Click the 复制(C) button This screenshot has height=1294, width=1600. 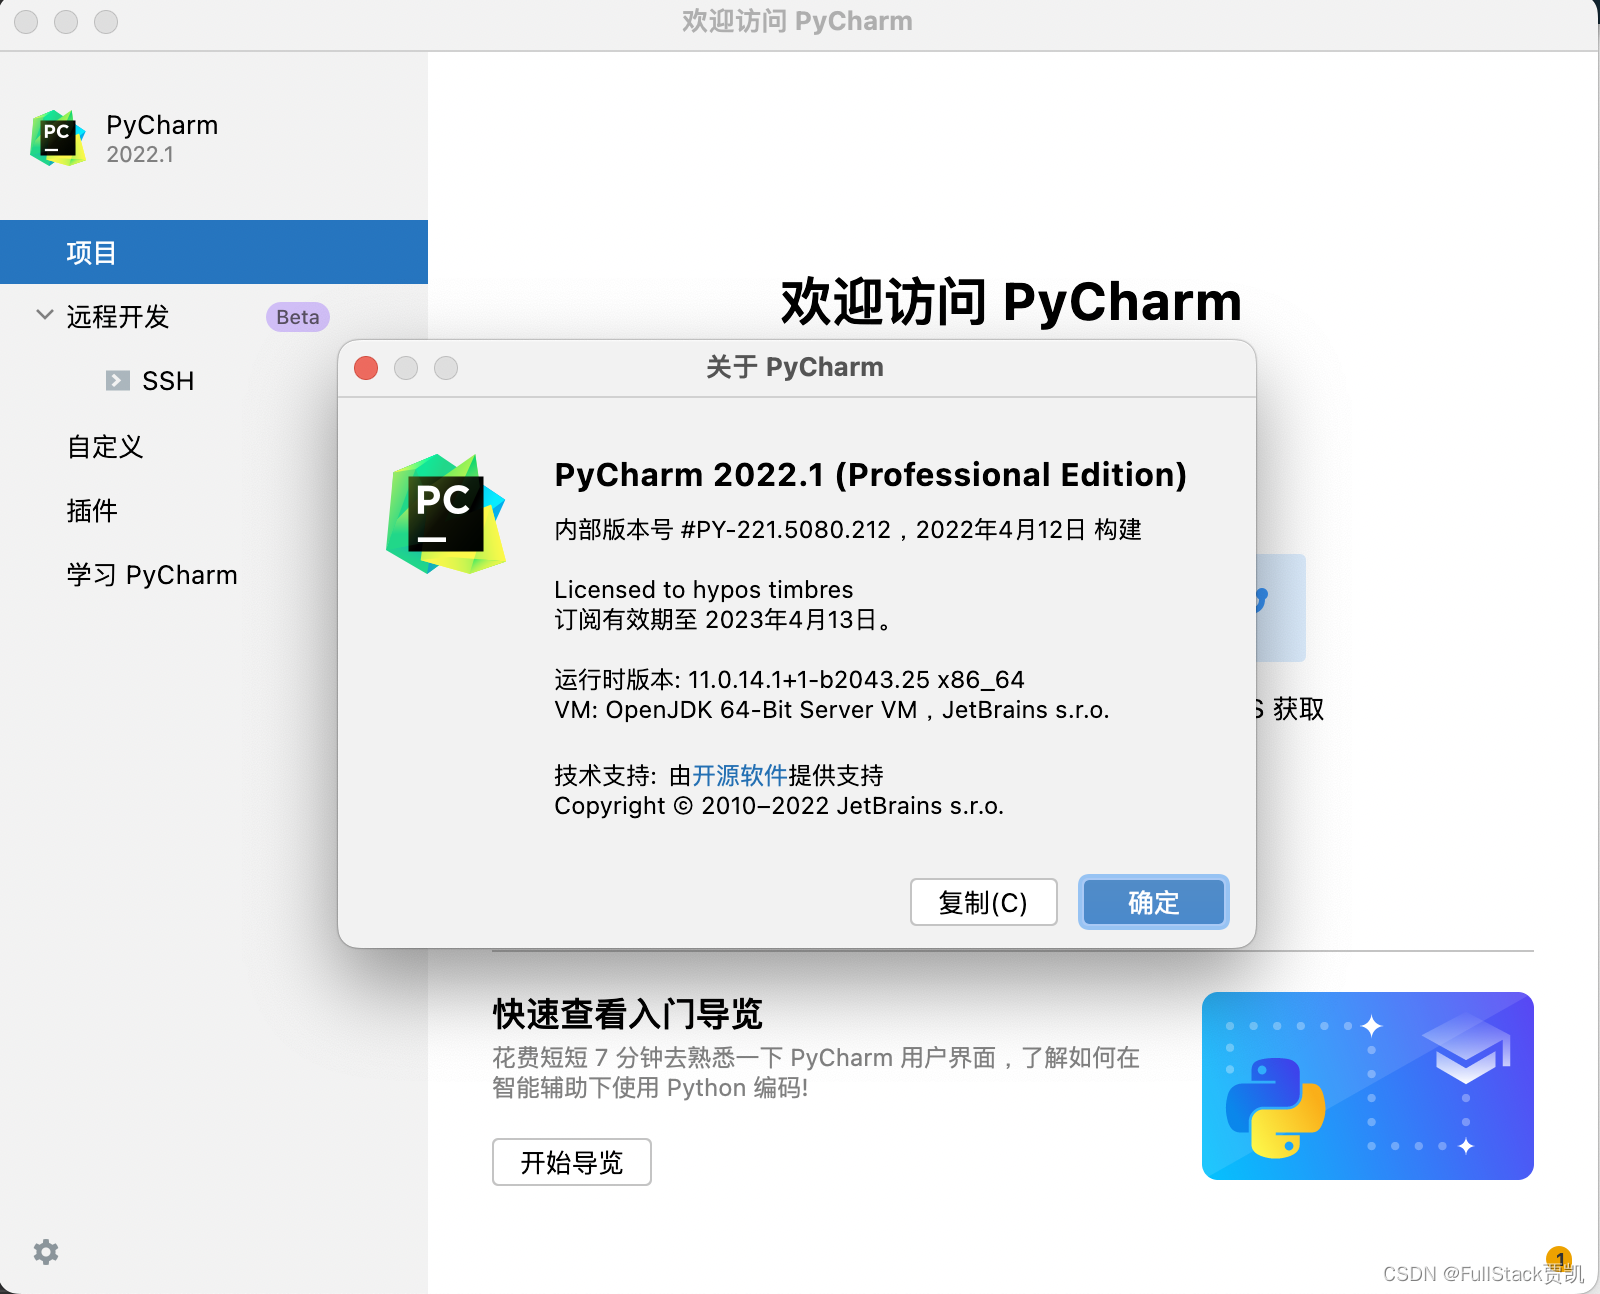[984, 902]
